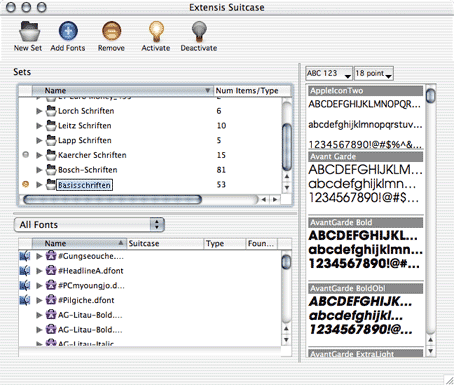Click the New Set toolbar icon

tap(29, 31)
